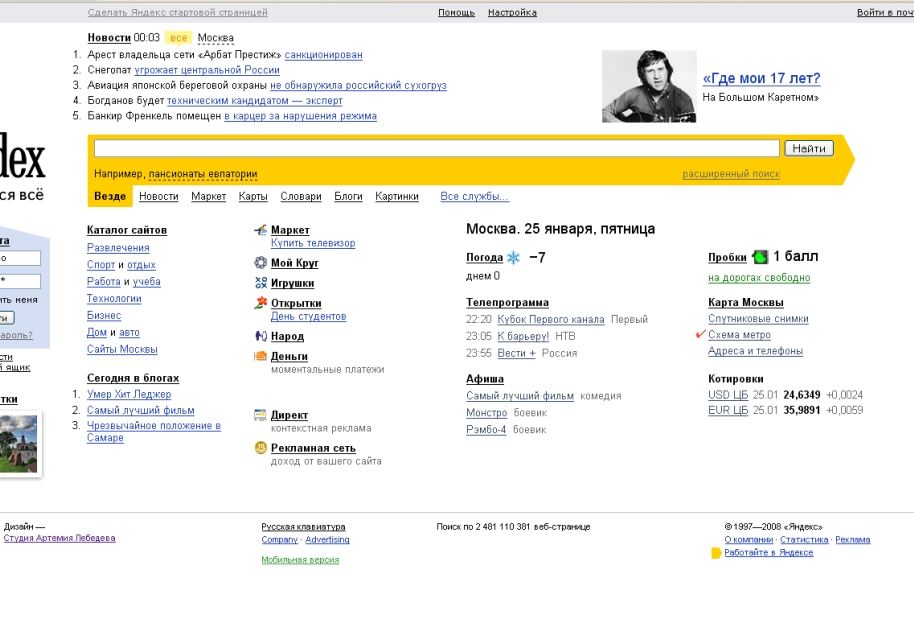Open расширенный поиск advanced search link

coord(731,174)
